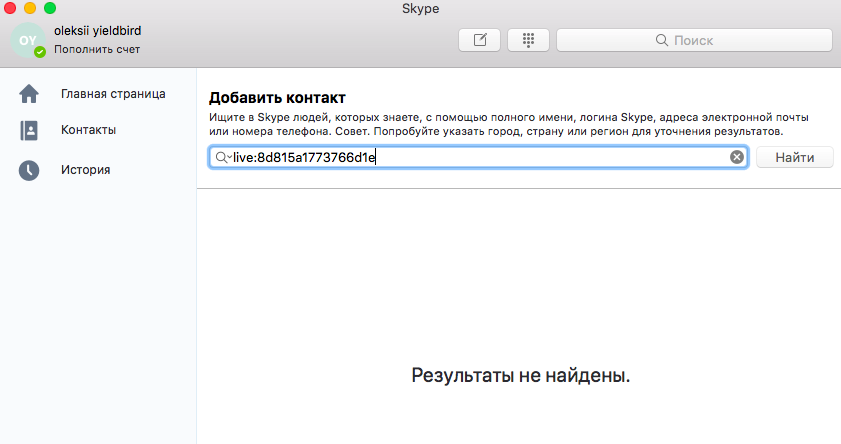Open the new conversation compose icon
Screen dimensions: 841x444
[x=479, y=40]
